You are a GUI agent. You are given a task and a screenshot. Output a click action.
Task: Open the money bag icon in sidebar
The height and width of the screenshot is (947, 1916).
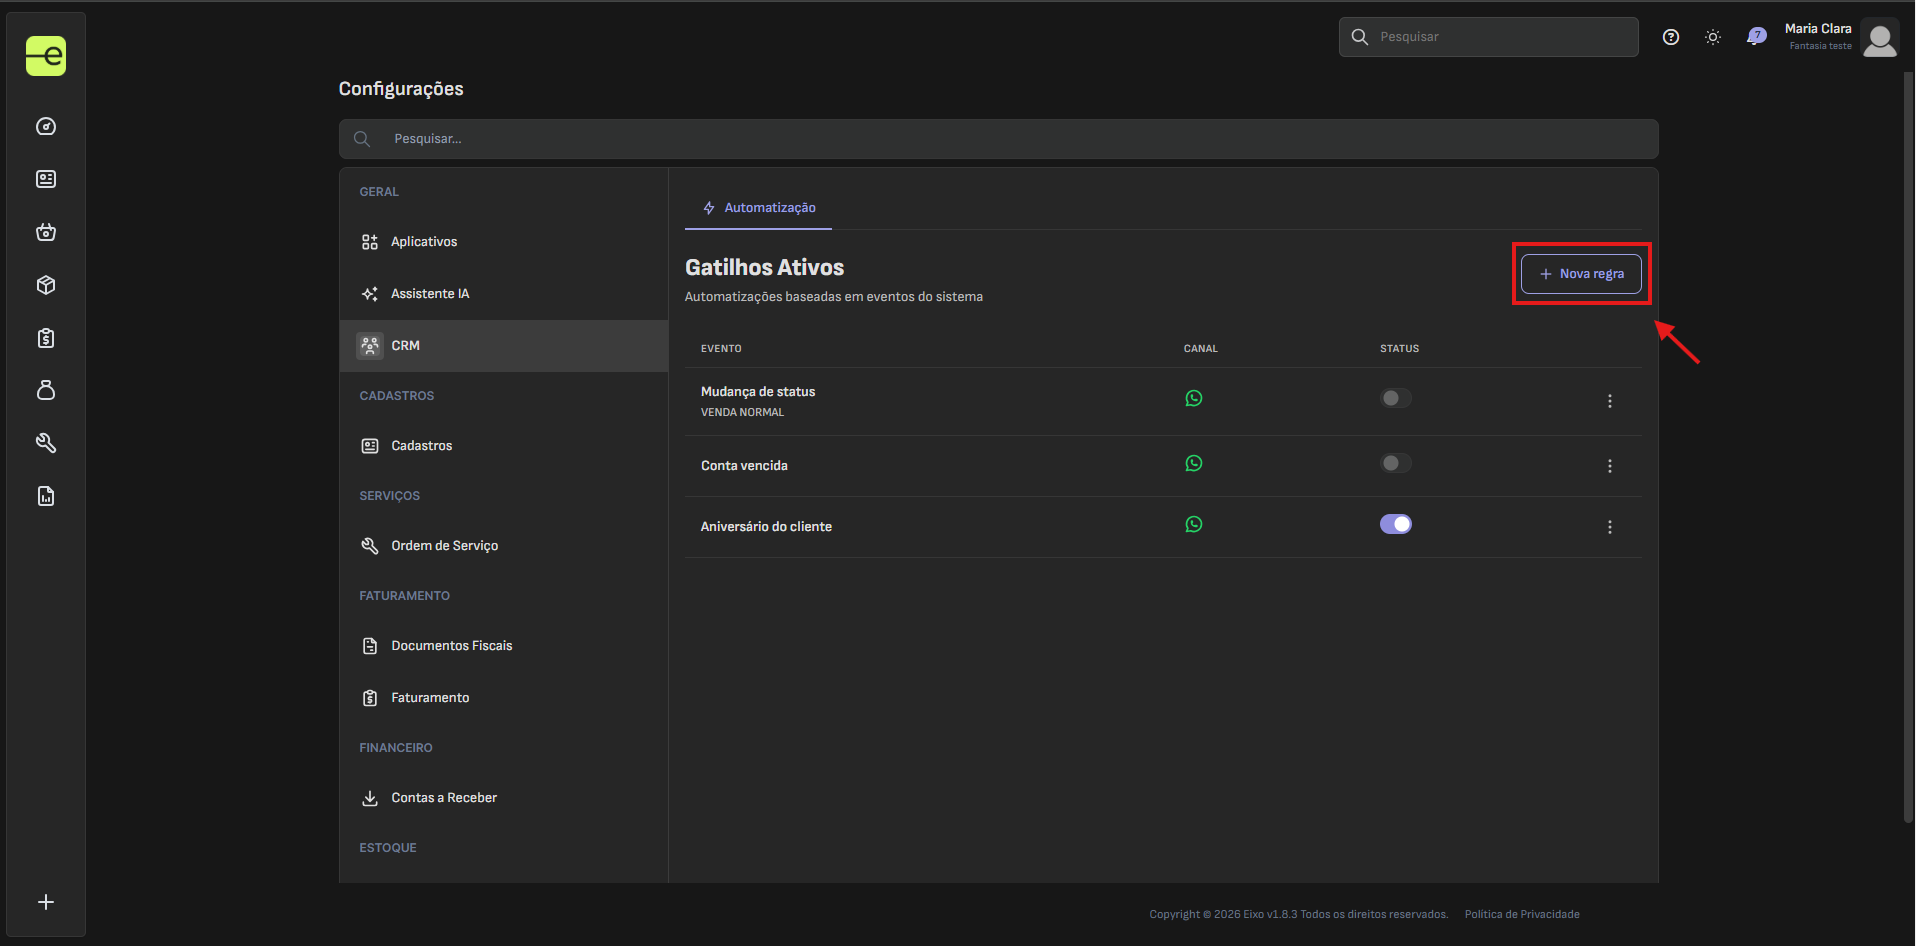(46, 390)
